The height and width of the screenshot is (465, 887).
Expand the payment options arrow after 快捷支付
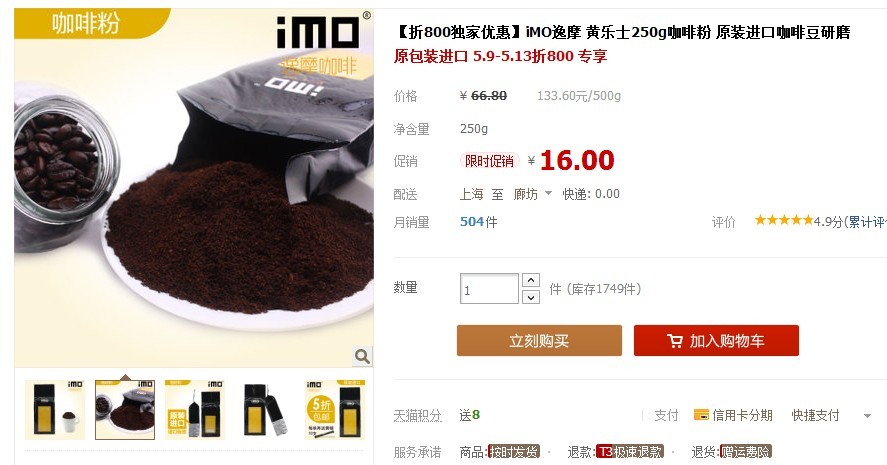pos(867,416)
